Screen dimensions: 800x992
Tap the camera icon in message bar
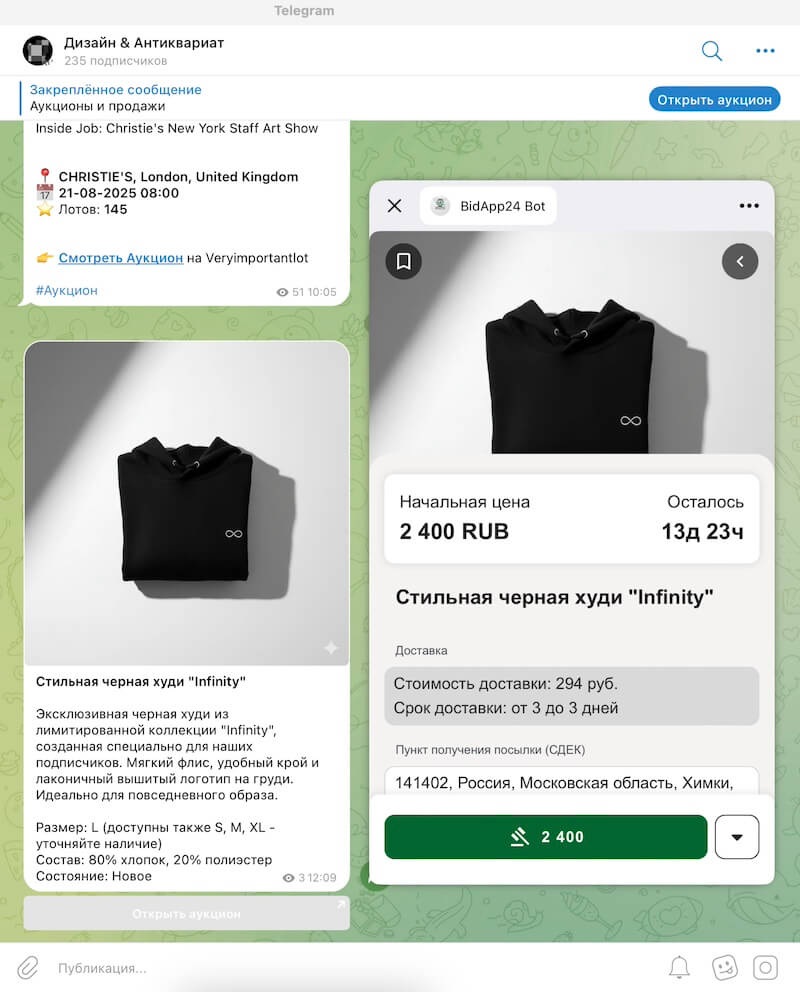pos(765,967)
